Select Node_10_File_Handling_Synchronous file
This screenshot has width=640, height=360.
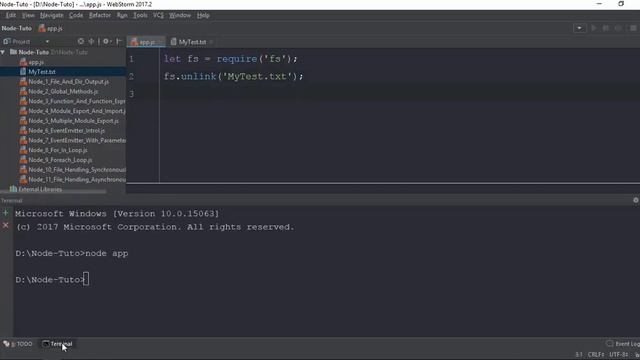click(x=77, y=170)
